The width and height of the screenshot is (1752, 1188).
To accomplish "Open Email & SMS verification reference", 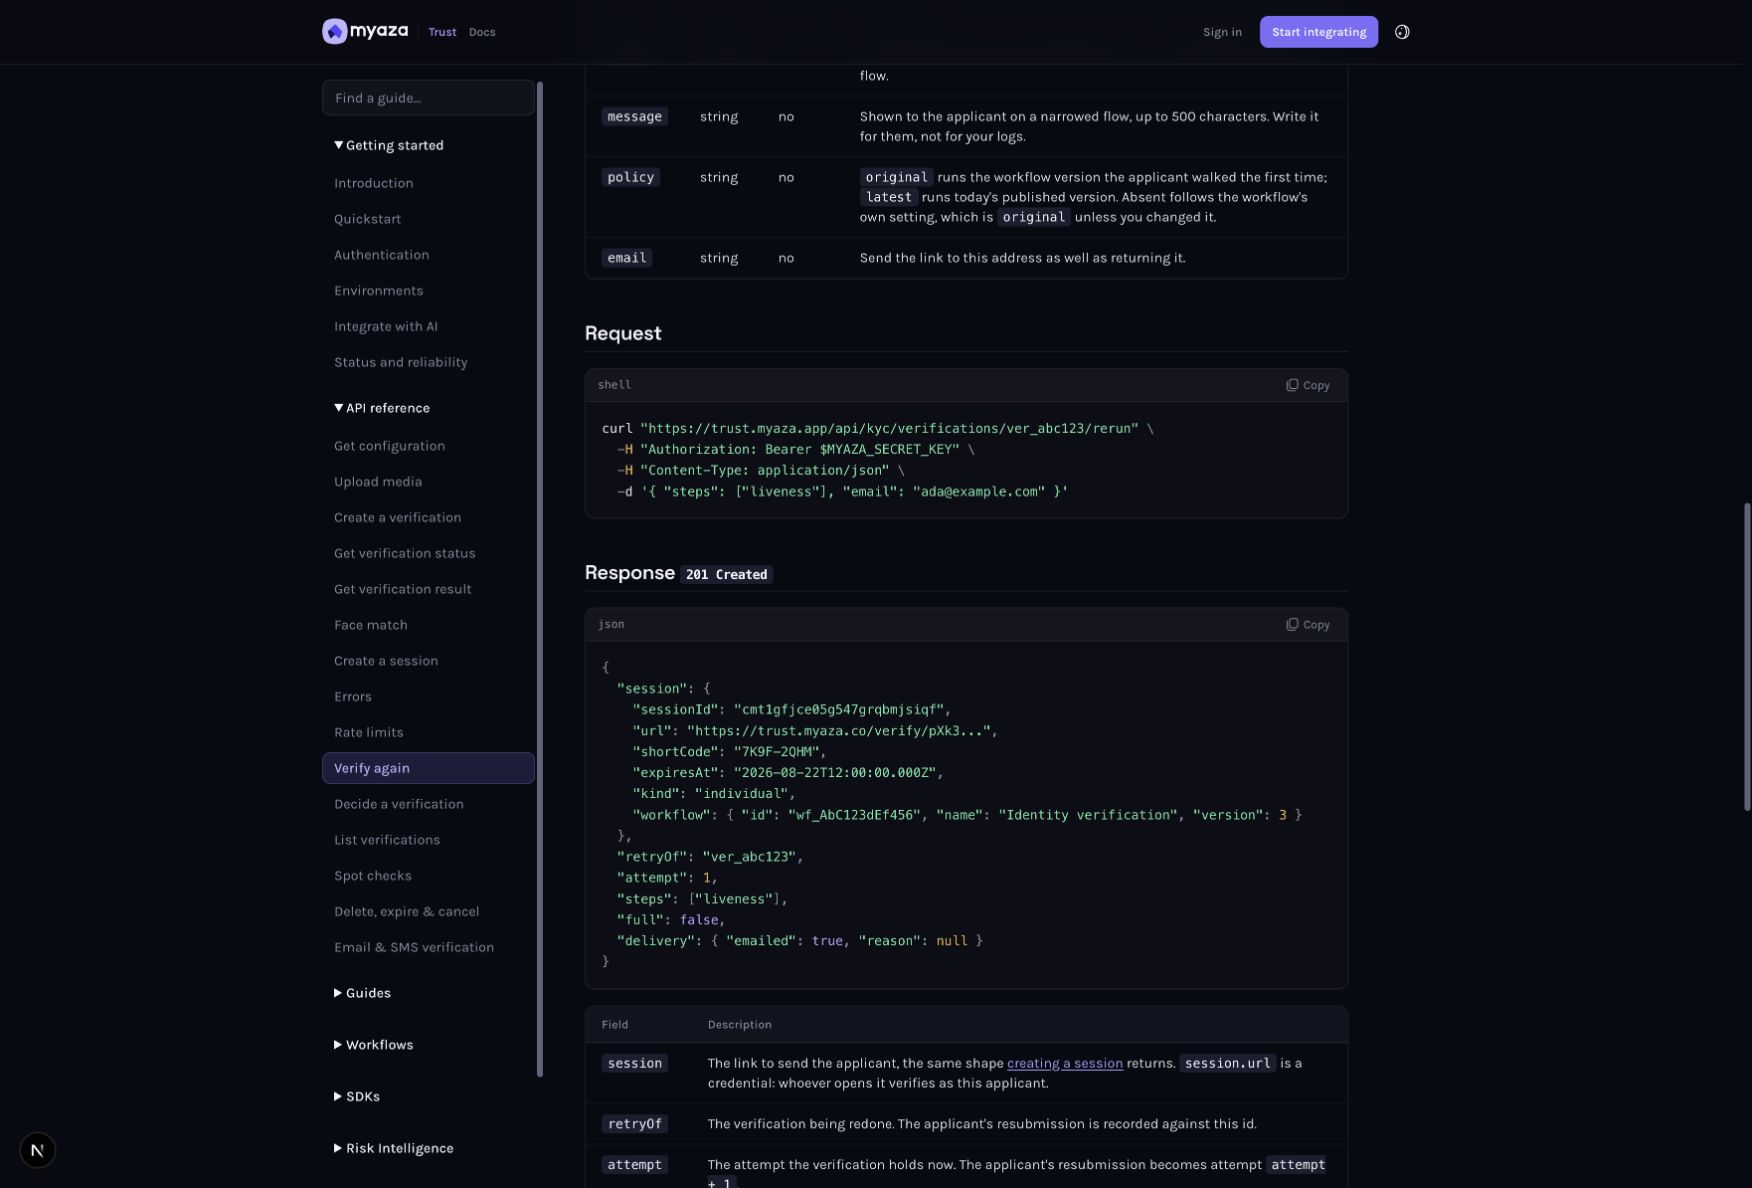I will click(413, 948).
